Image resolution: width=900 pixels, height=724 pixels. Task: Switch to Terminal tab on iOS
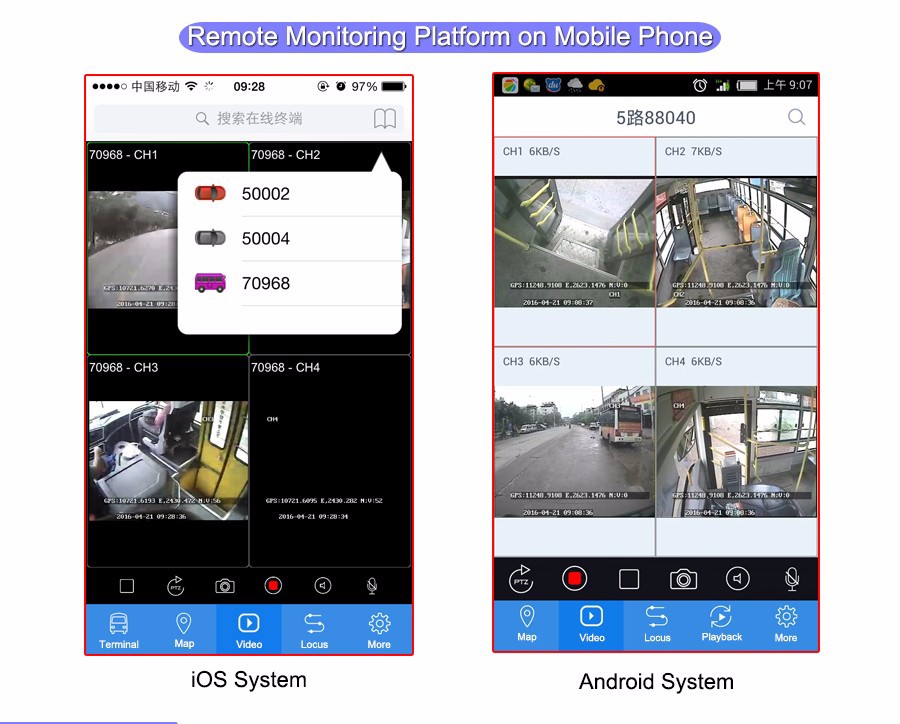[x=119, y=630]
